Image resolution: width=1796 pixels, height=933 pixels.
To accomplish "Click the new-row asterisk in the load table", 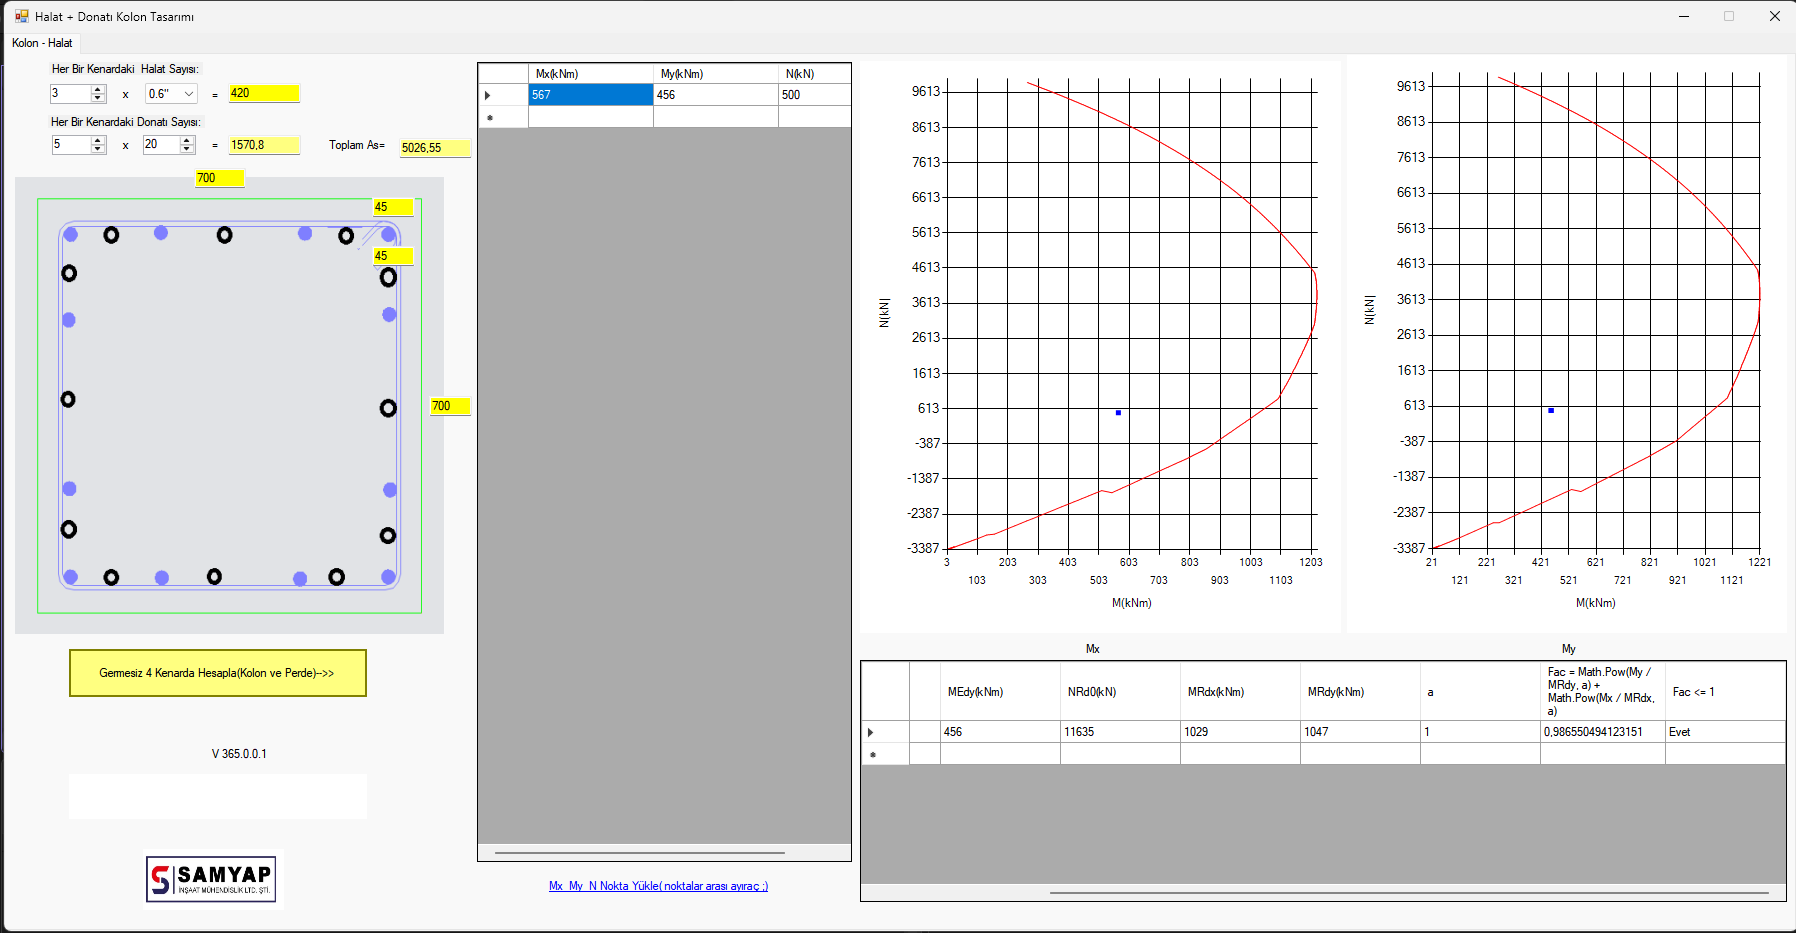I will [489, 118].
